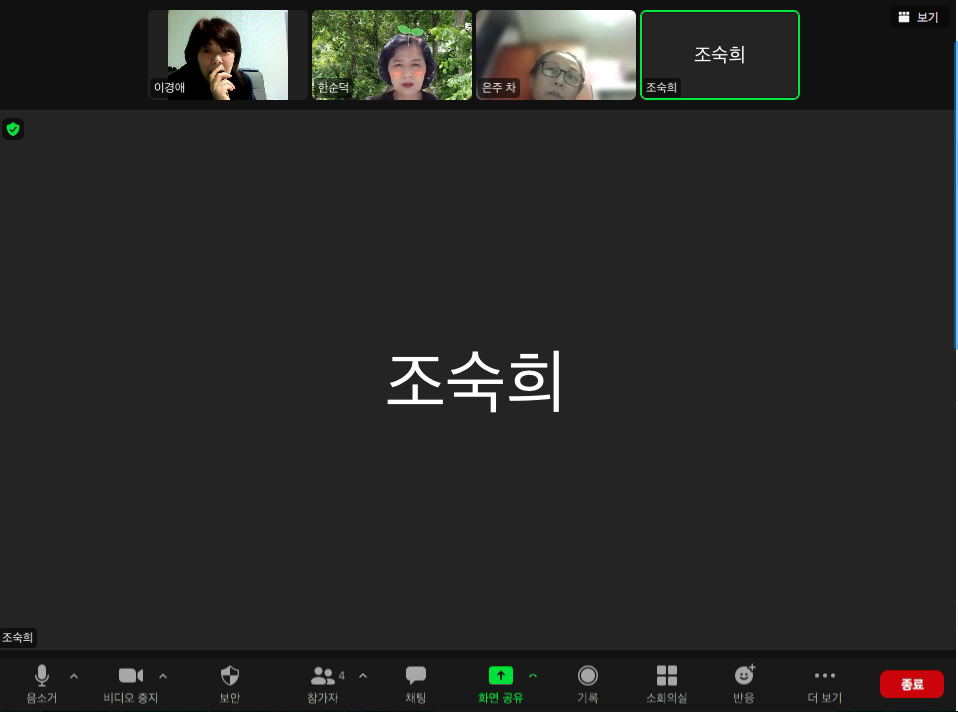Select 조숙희's highlighted video tile
Viewport: 958px width, 712px height.
tap(719, 55)
